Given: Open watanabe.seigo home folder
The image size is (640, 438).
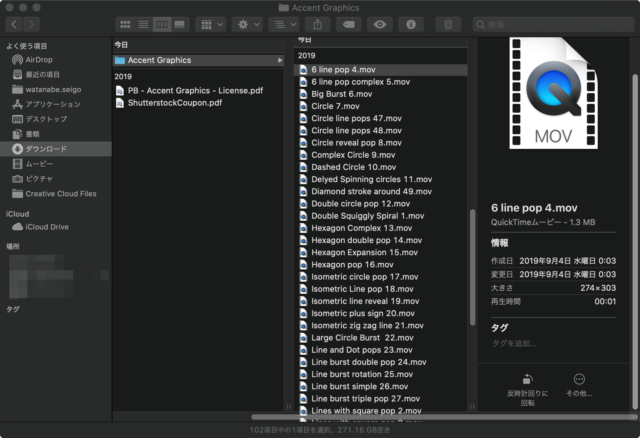Looking at the screenshot, I should [56, 89].
